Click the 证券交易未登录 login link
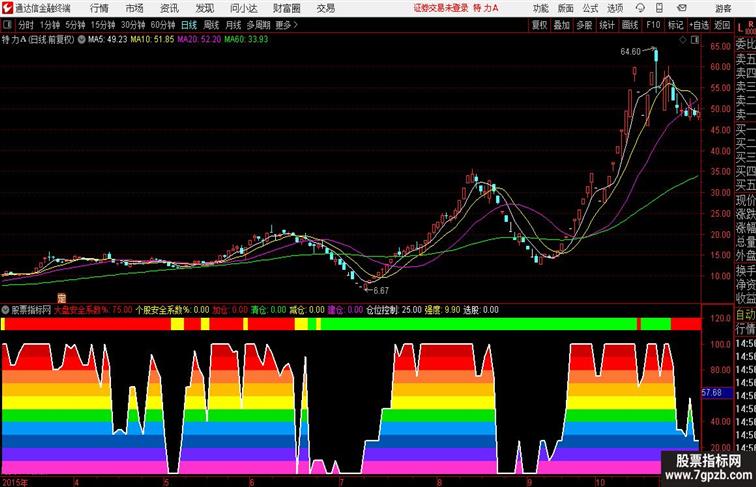 (x=441, y=8)
